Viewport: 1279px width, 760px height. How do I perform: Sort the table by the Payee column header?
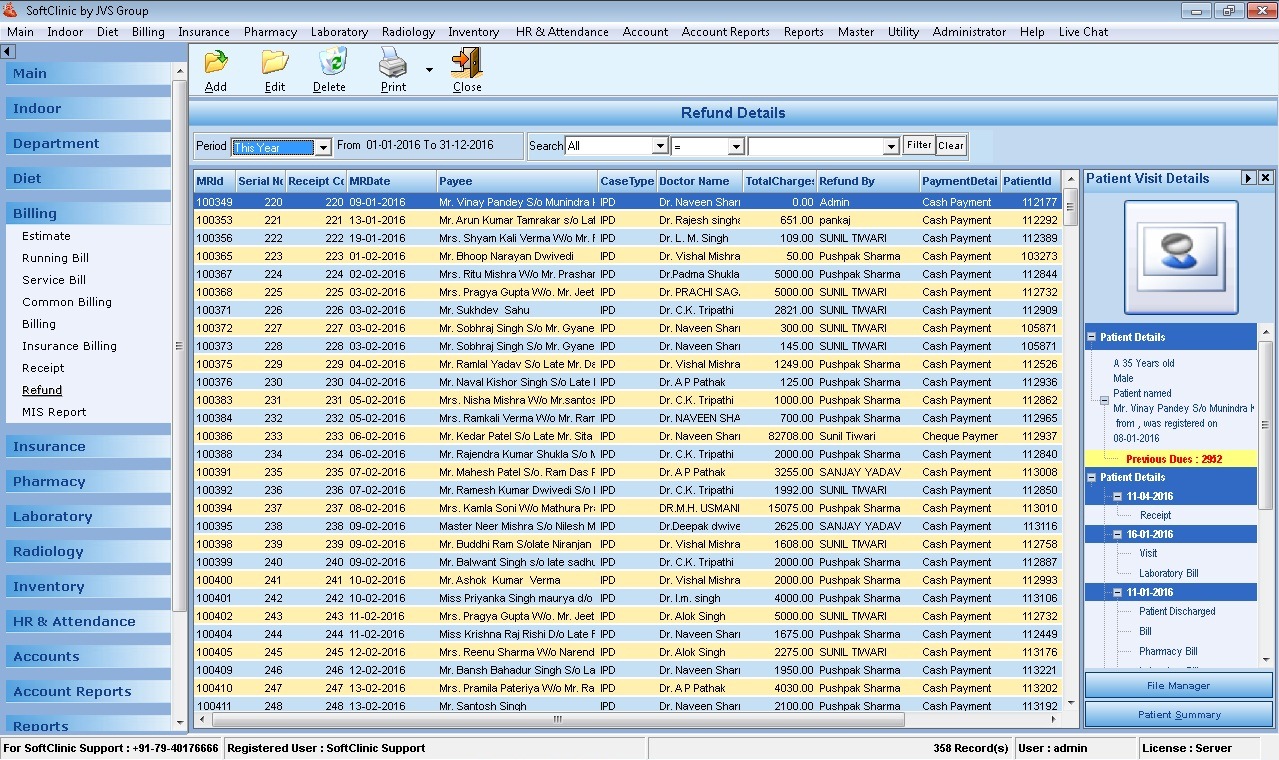click(516, 181)
